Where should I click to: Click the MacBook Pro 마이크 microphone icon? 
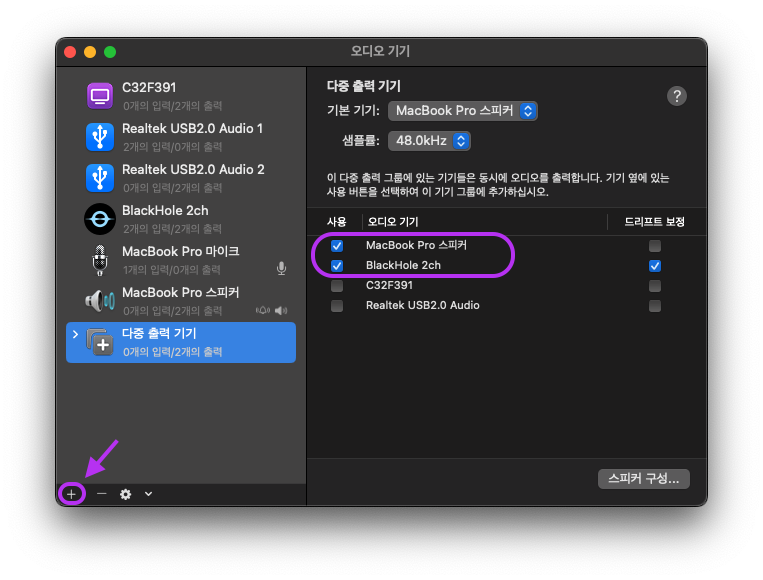[x=100, y=260]
